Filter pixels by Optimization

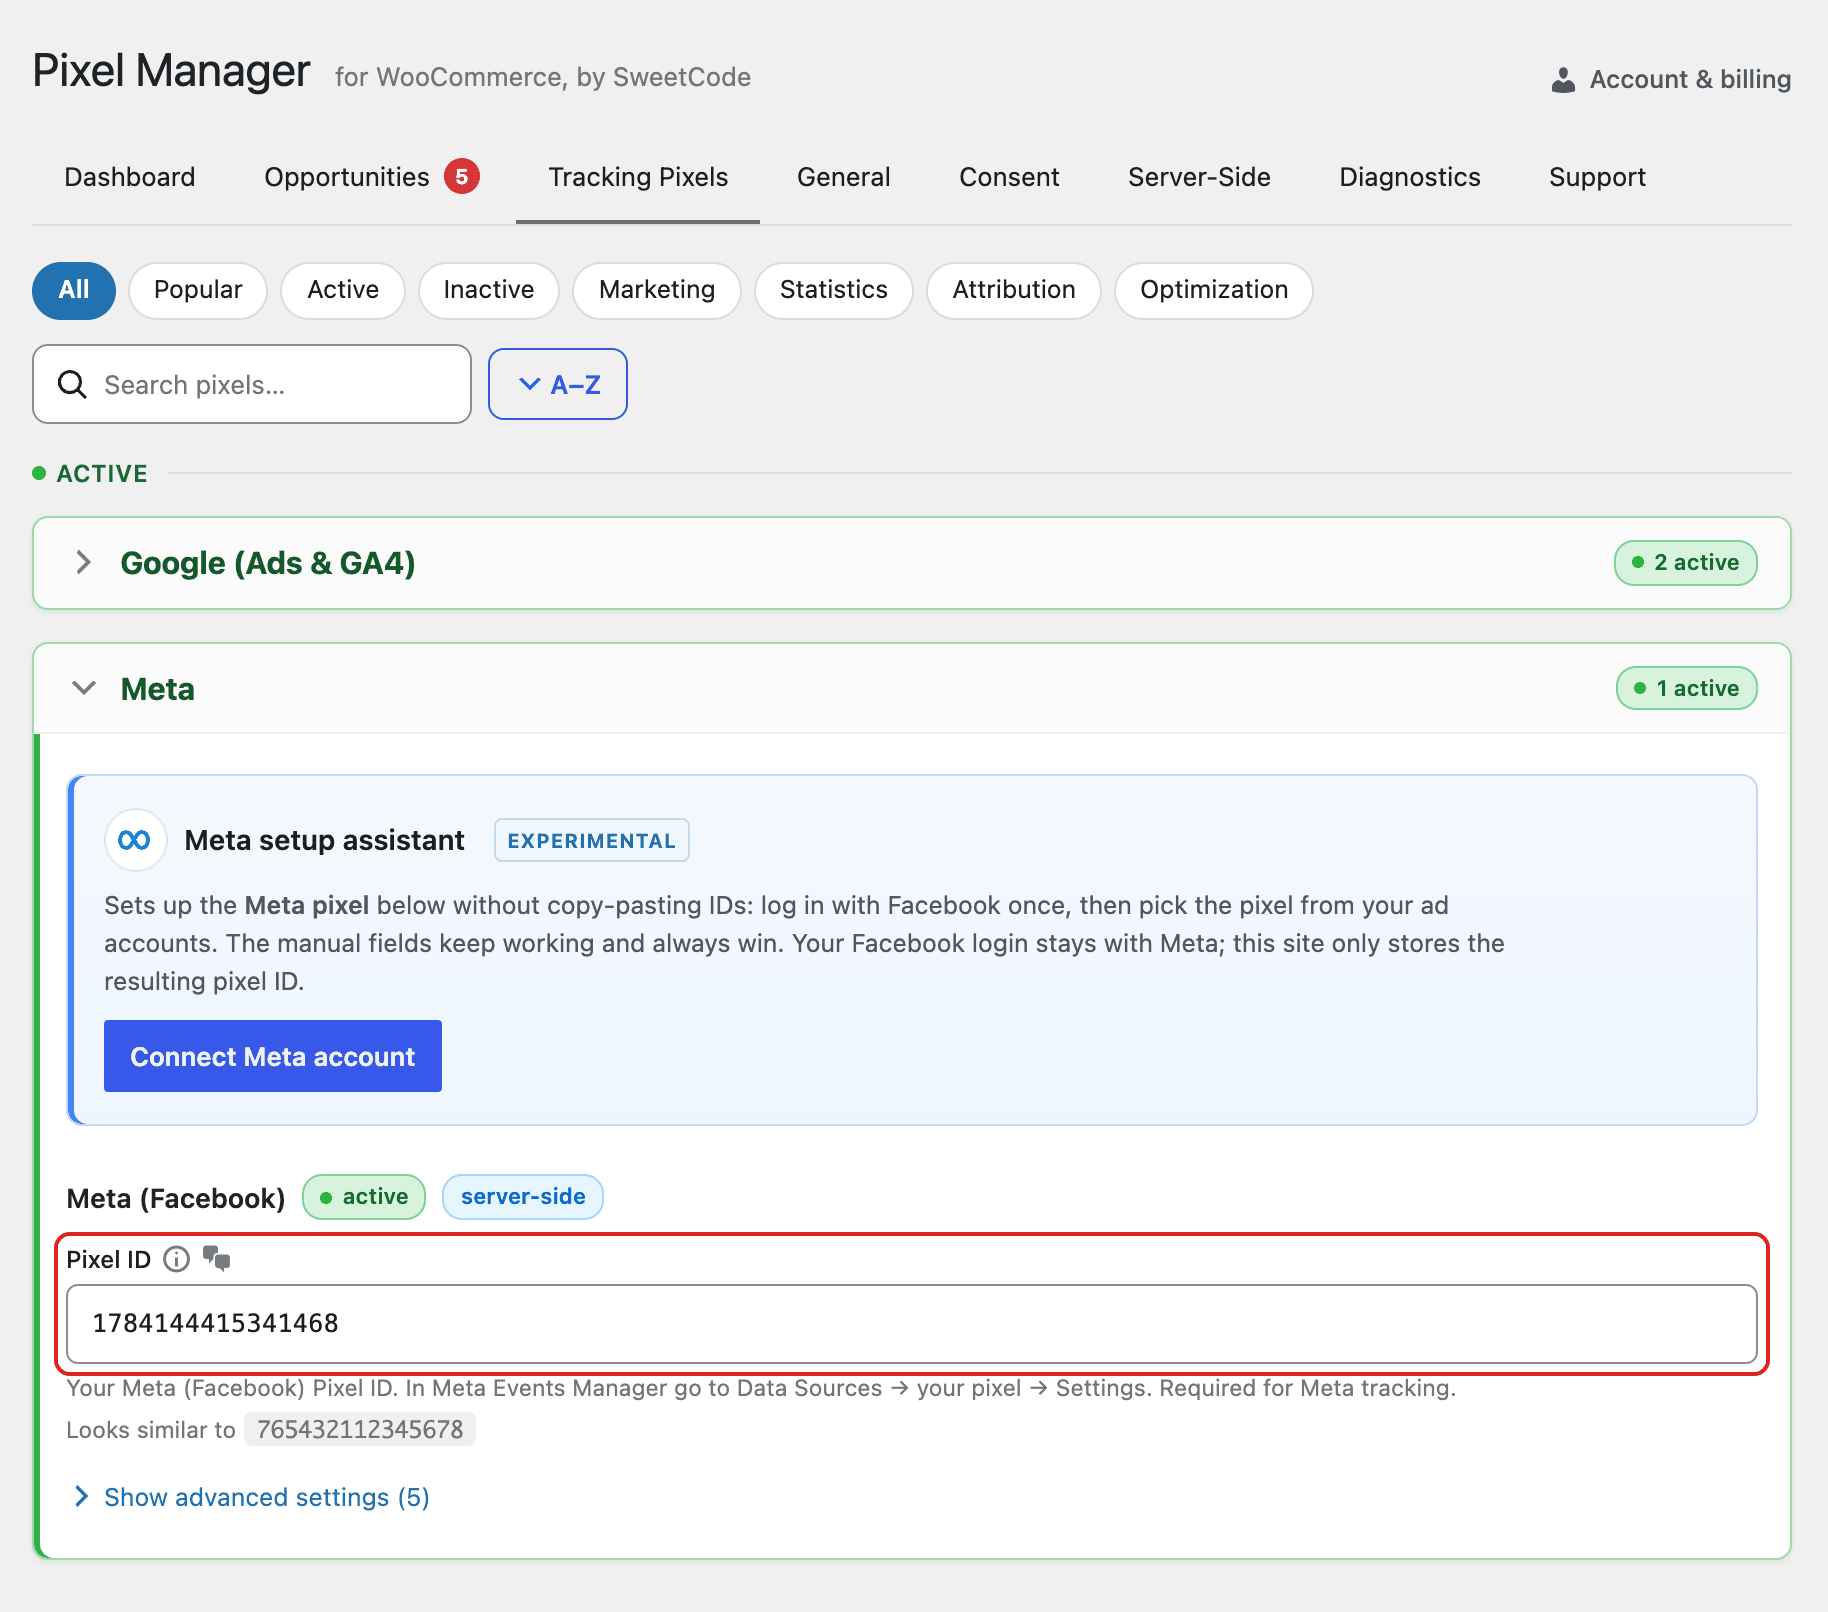pyautogui.click(x=1214, y=290)
